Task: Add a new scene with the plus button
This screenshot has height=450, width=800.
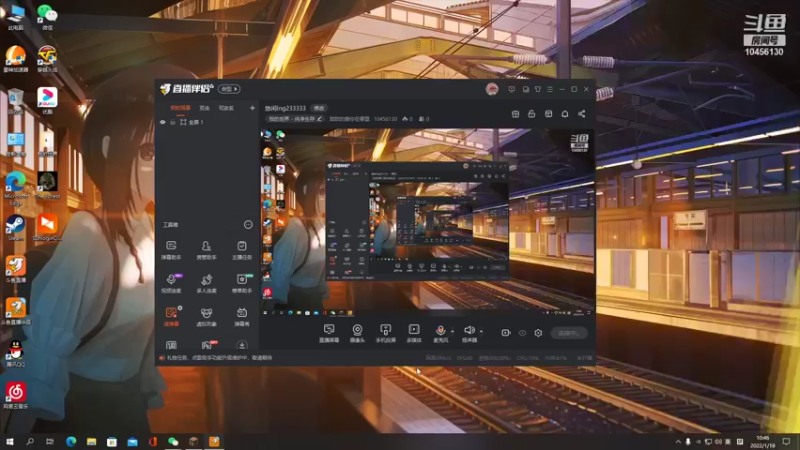Action: pos(252,108)
